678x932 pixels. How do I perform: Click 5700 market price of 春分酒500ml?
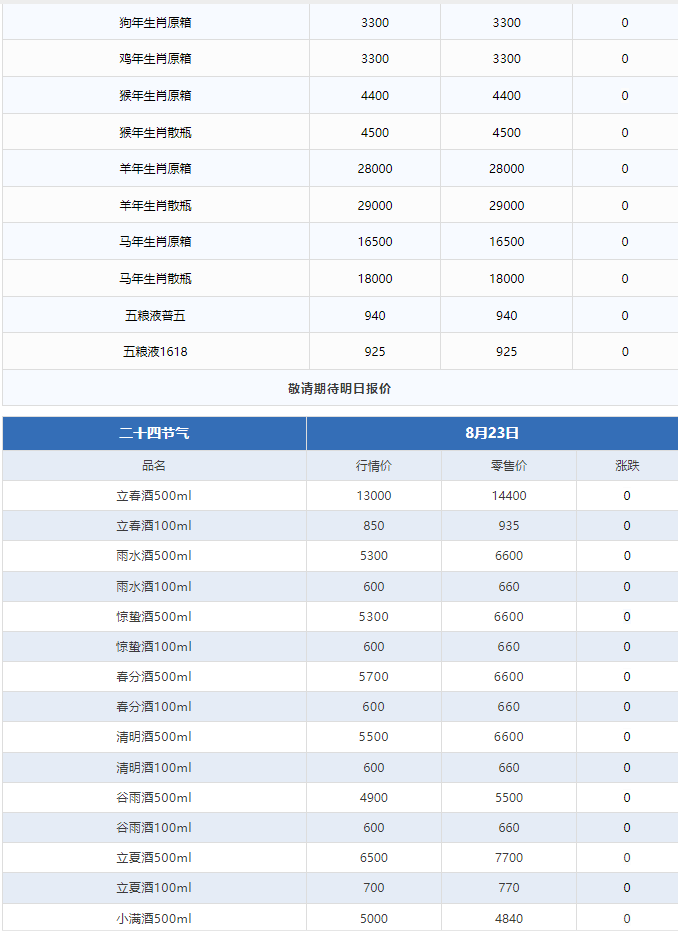(374, 677)
